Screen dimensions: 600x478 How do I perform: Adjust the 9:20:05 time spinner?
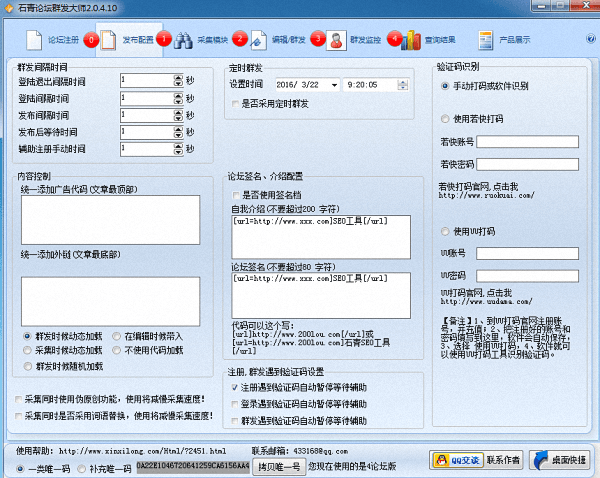point(403,86)
